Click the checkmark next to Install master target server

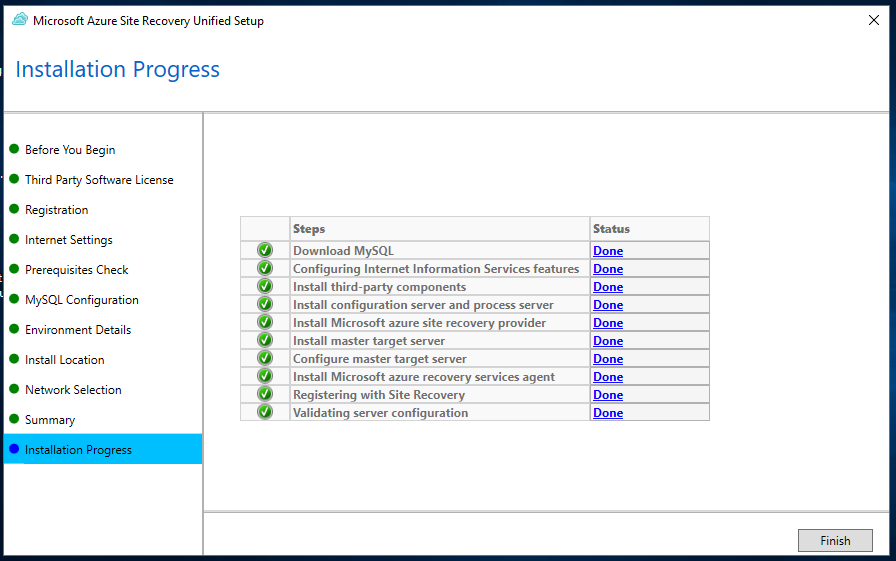265,340
